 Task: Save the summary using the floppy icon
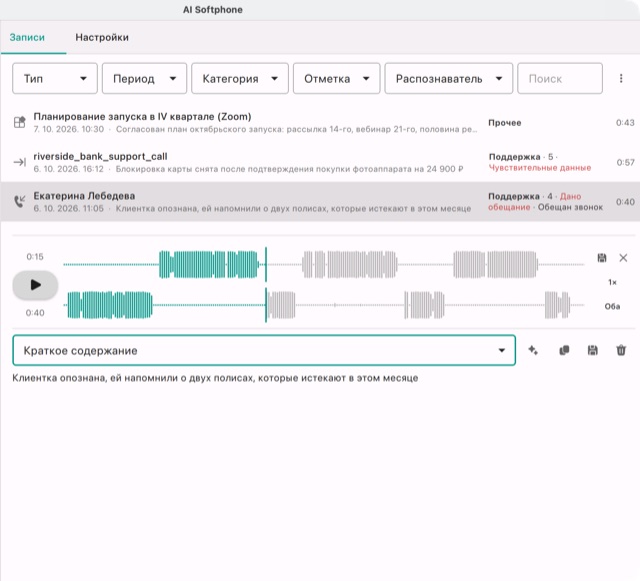593,350
